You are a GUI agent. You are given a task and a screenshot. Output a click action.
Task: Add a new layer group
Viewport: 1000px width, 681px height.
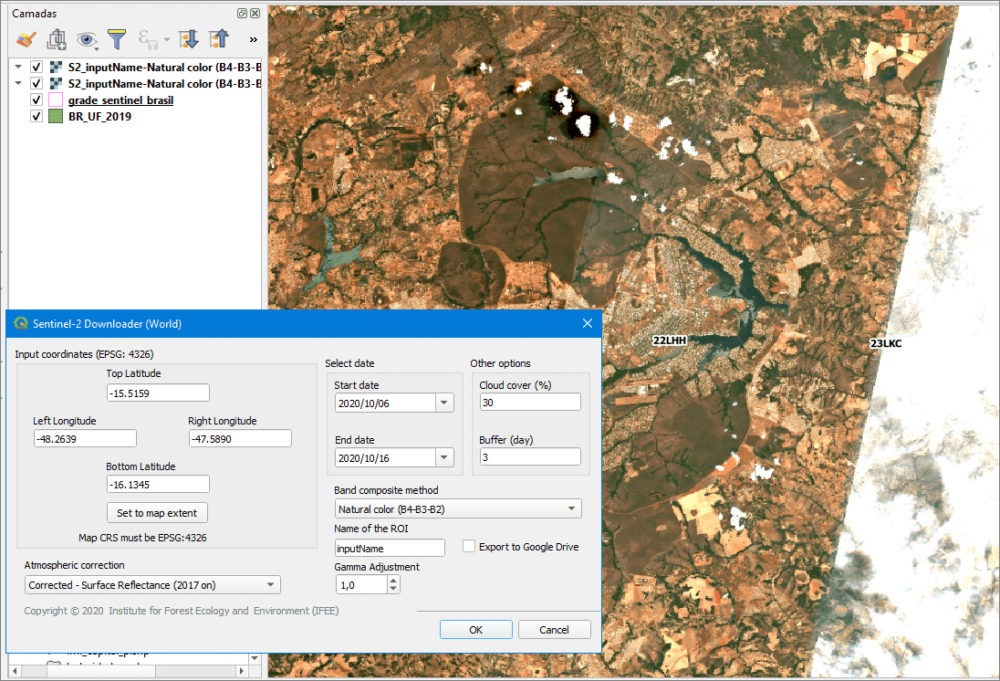point(55,39)
